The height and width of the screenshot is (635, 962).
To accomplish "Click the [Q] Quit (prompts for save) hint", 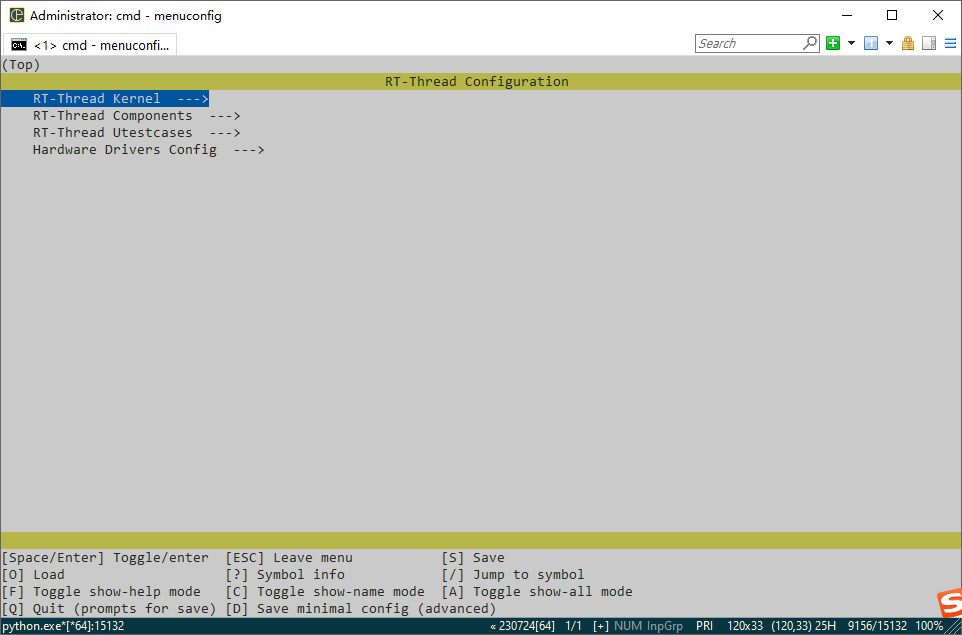I will pyautogui.click(x=109, y=609).
